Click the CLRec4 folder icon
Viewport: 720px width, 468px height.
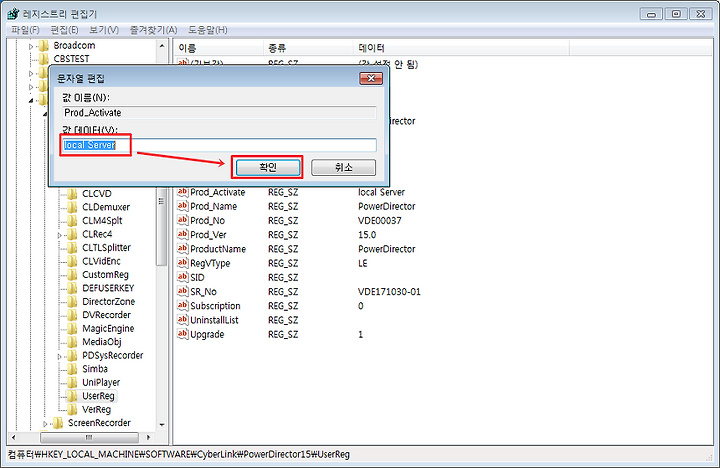coord(72,234)
